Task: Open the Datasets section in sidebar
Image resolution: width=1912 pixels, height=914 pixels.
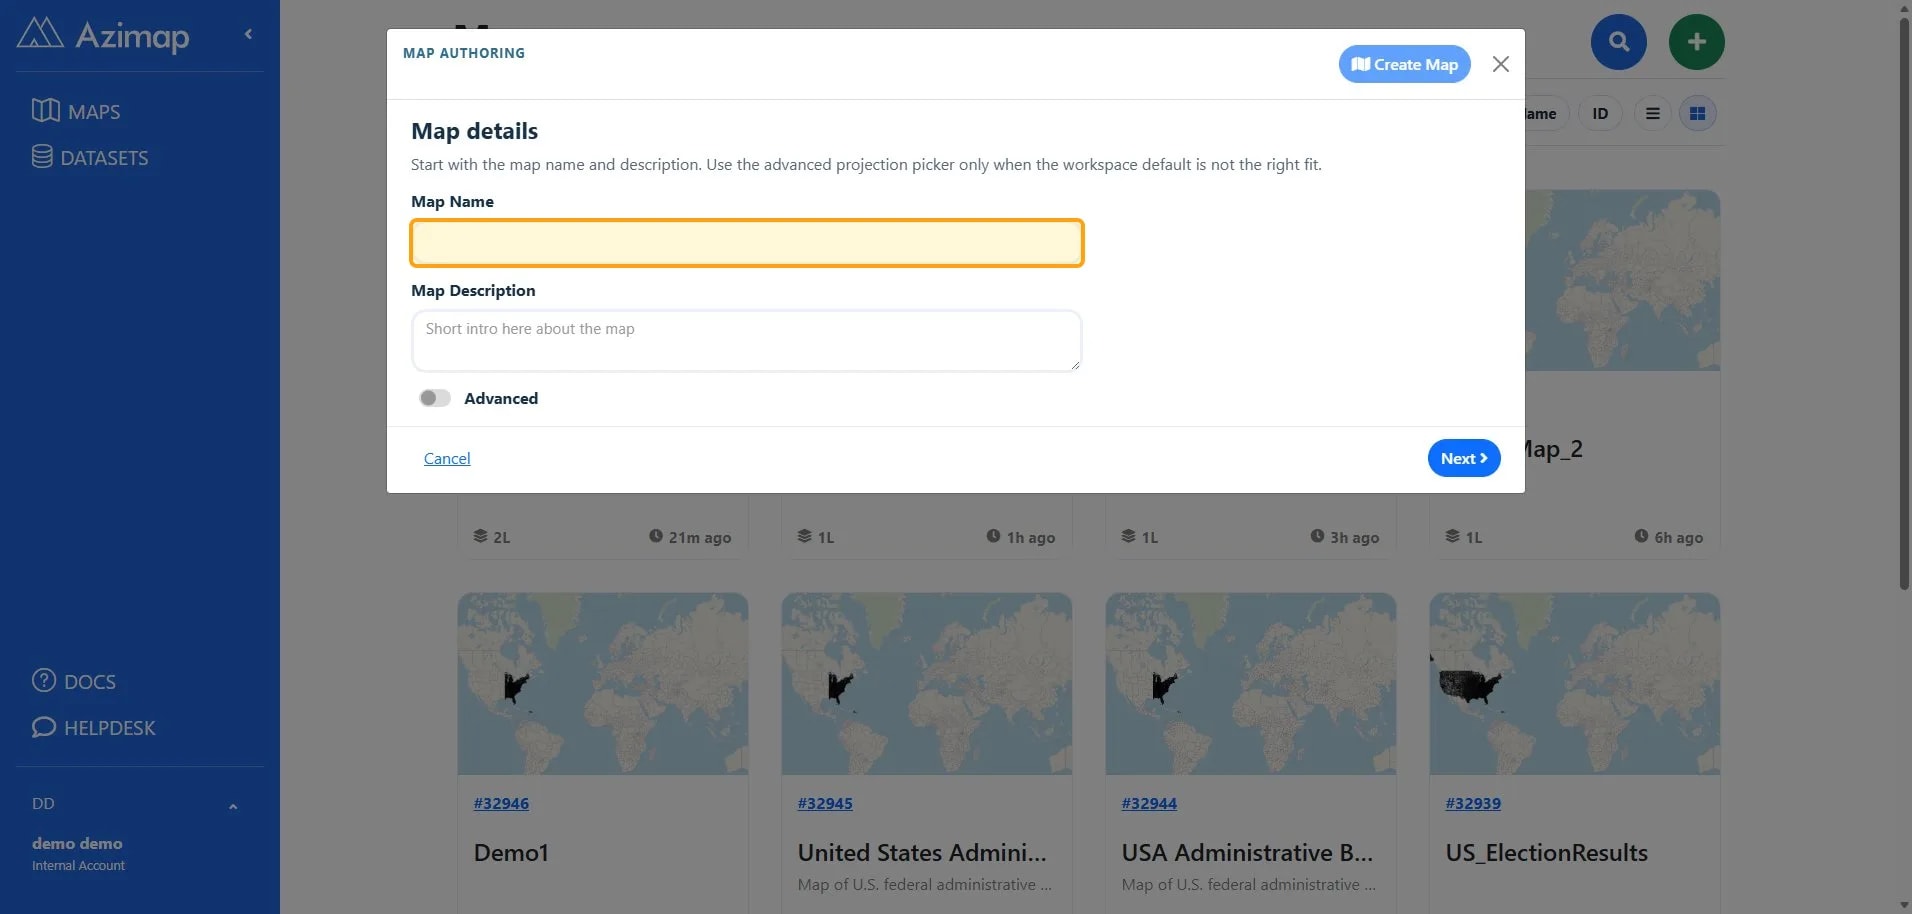Action: tap(90, 157)
